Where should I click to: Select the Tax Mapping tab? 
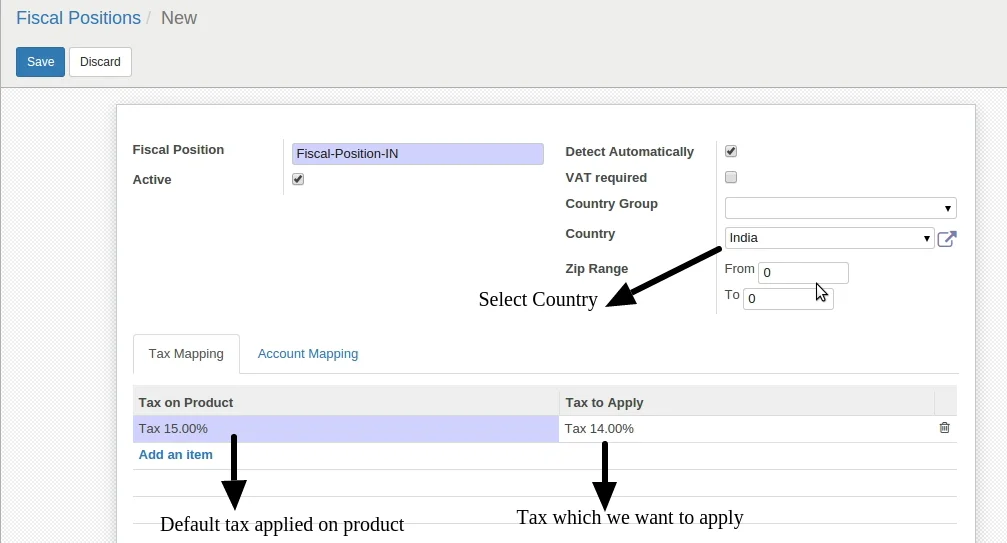(x=186, y=354)
